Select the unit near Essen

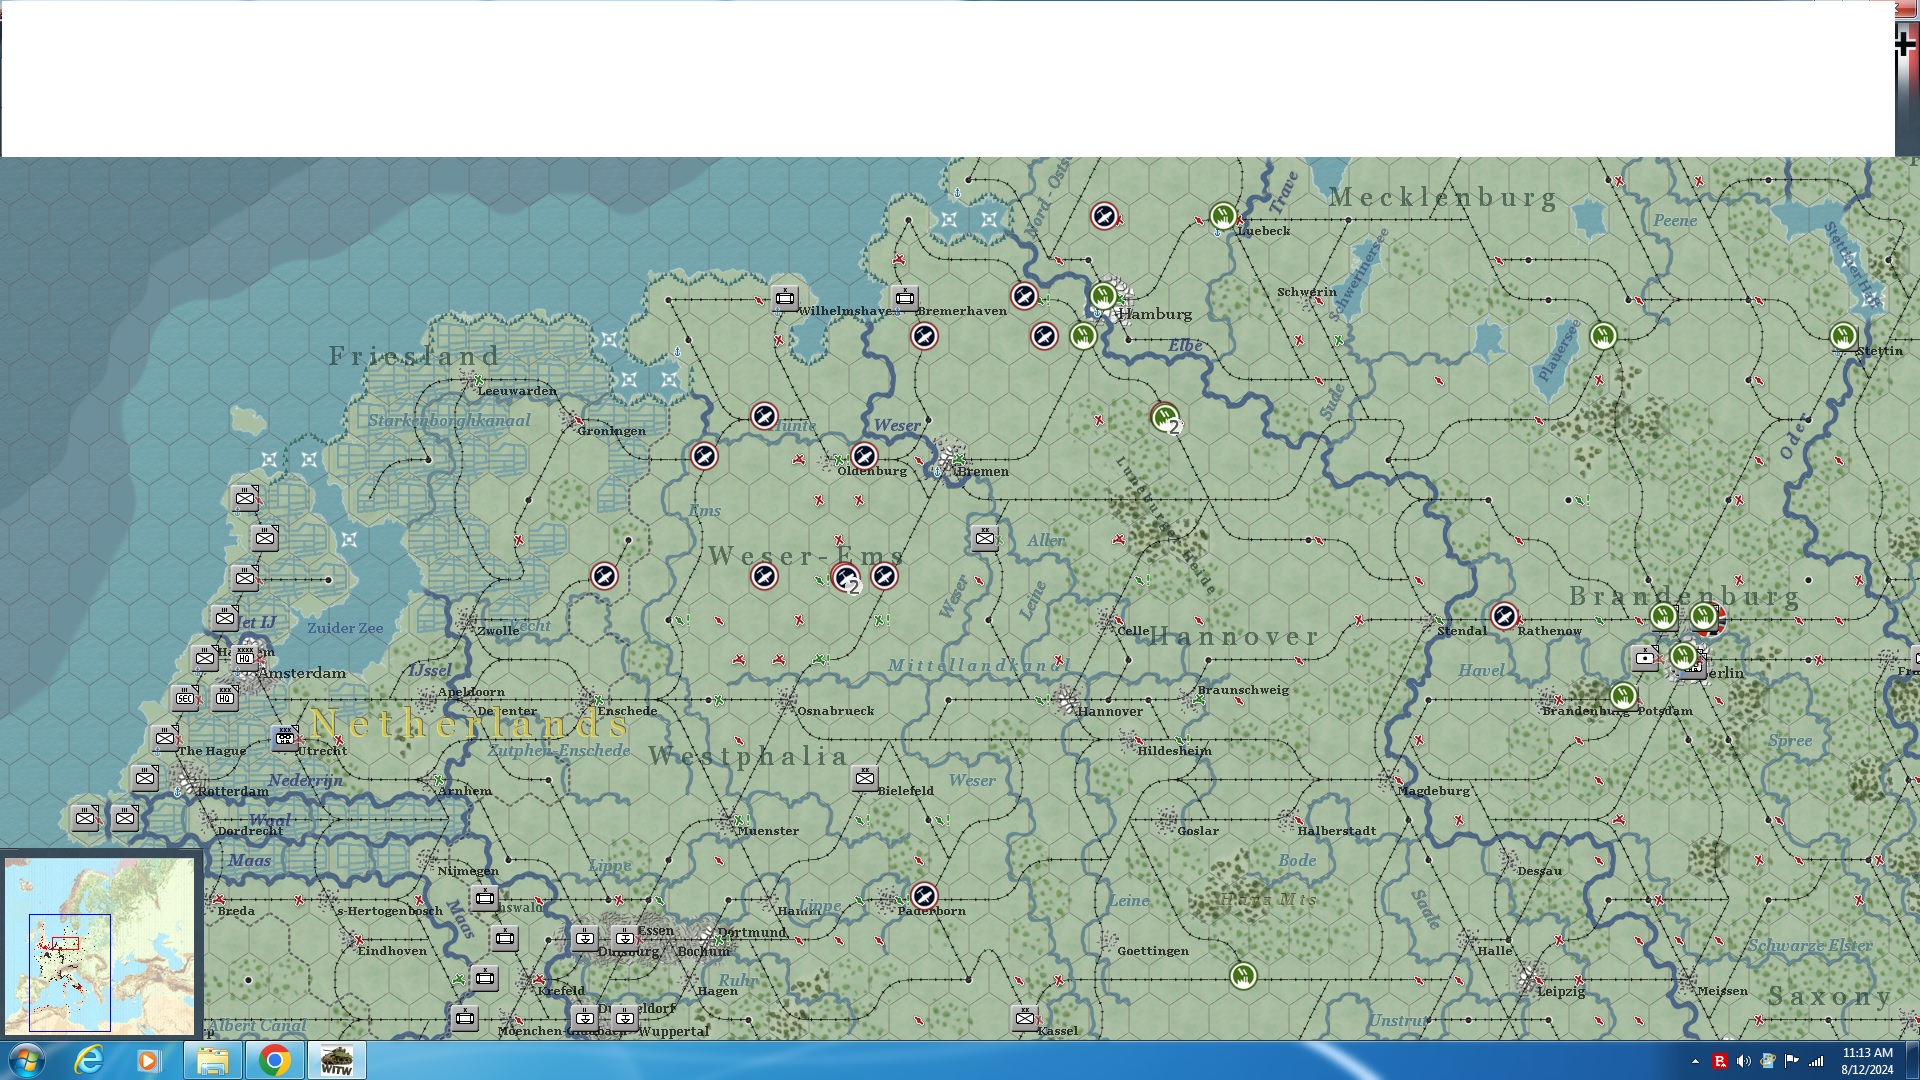click(625, 938)
